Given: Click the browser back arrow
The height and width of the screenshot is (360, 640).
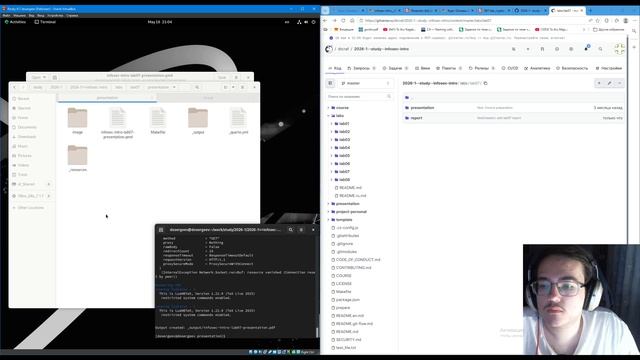Looking at the screenshot, I should point(325,20).
